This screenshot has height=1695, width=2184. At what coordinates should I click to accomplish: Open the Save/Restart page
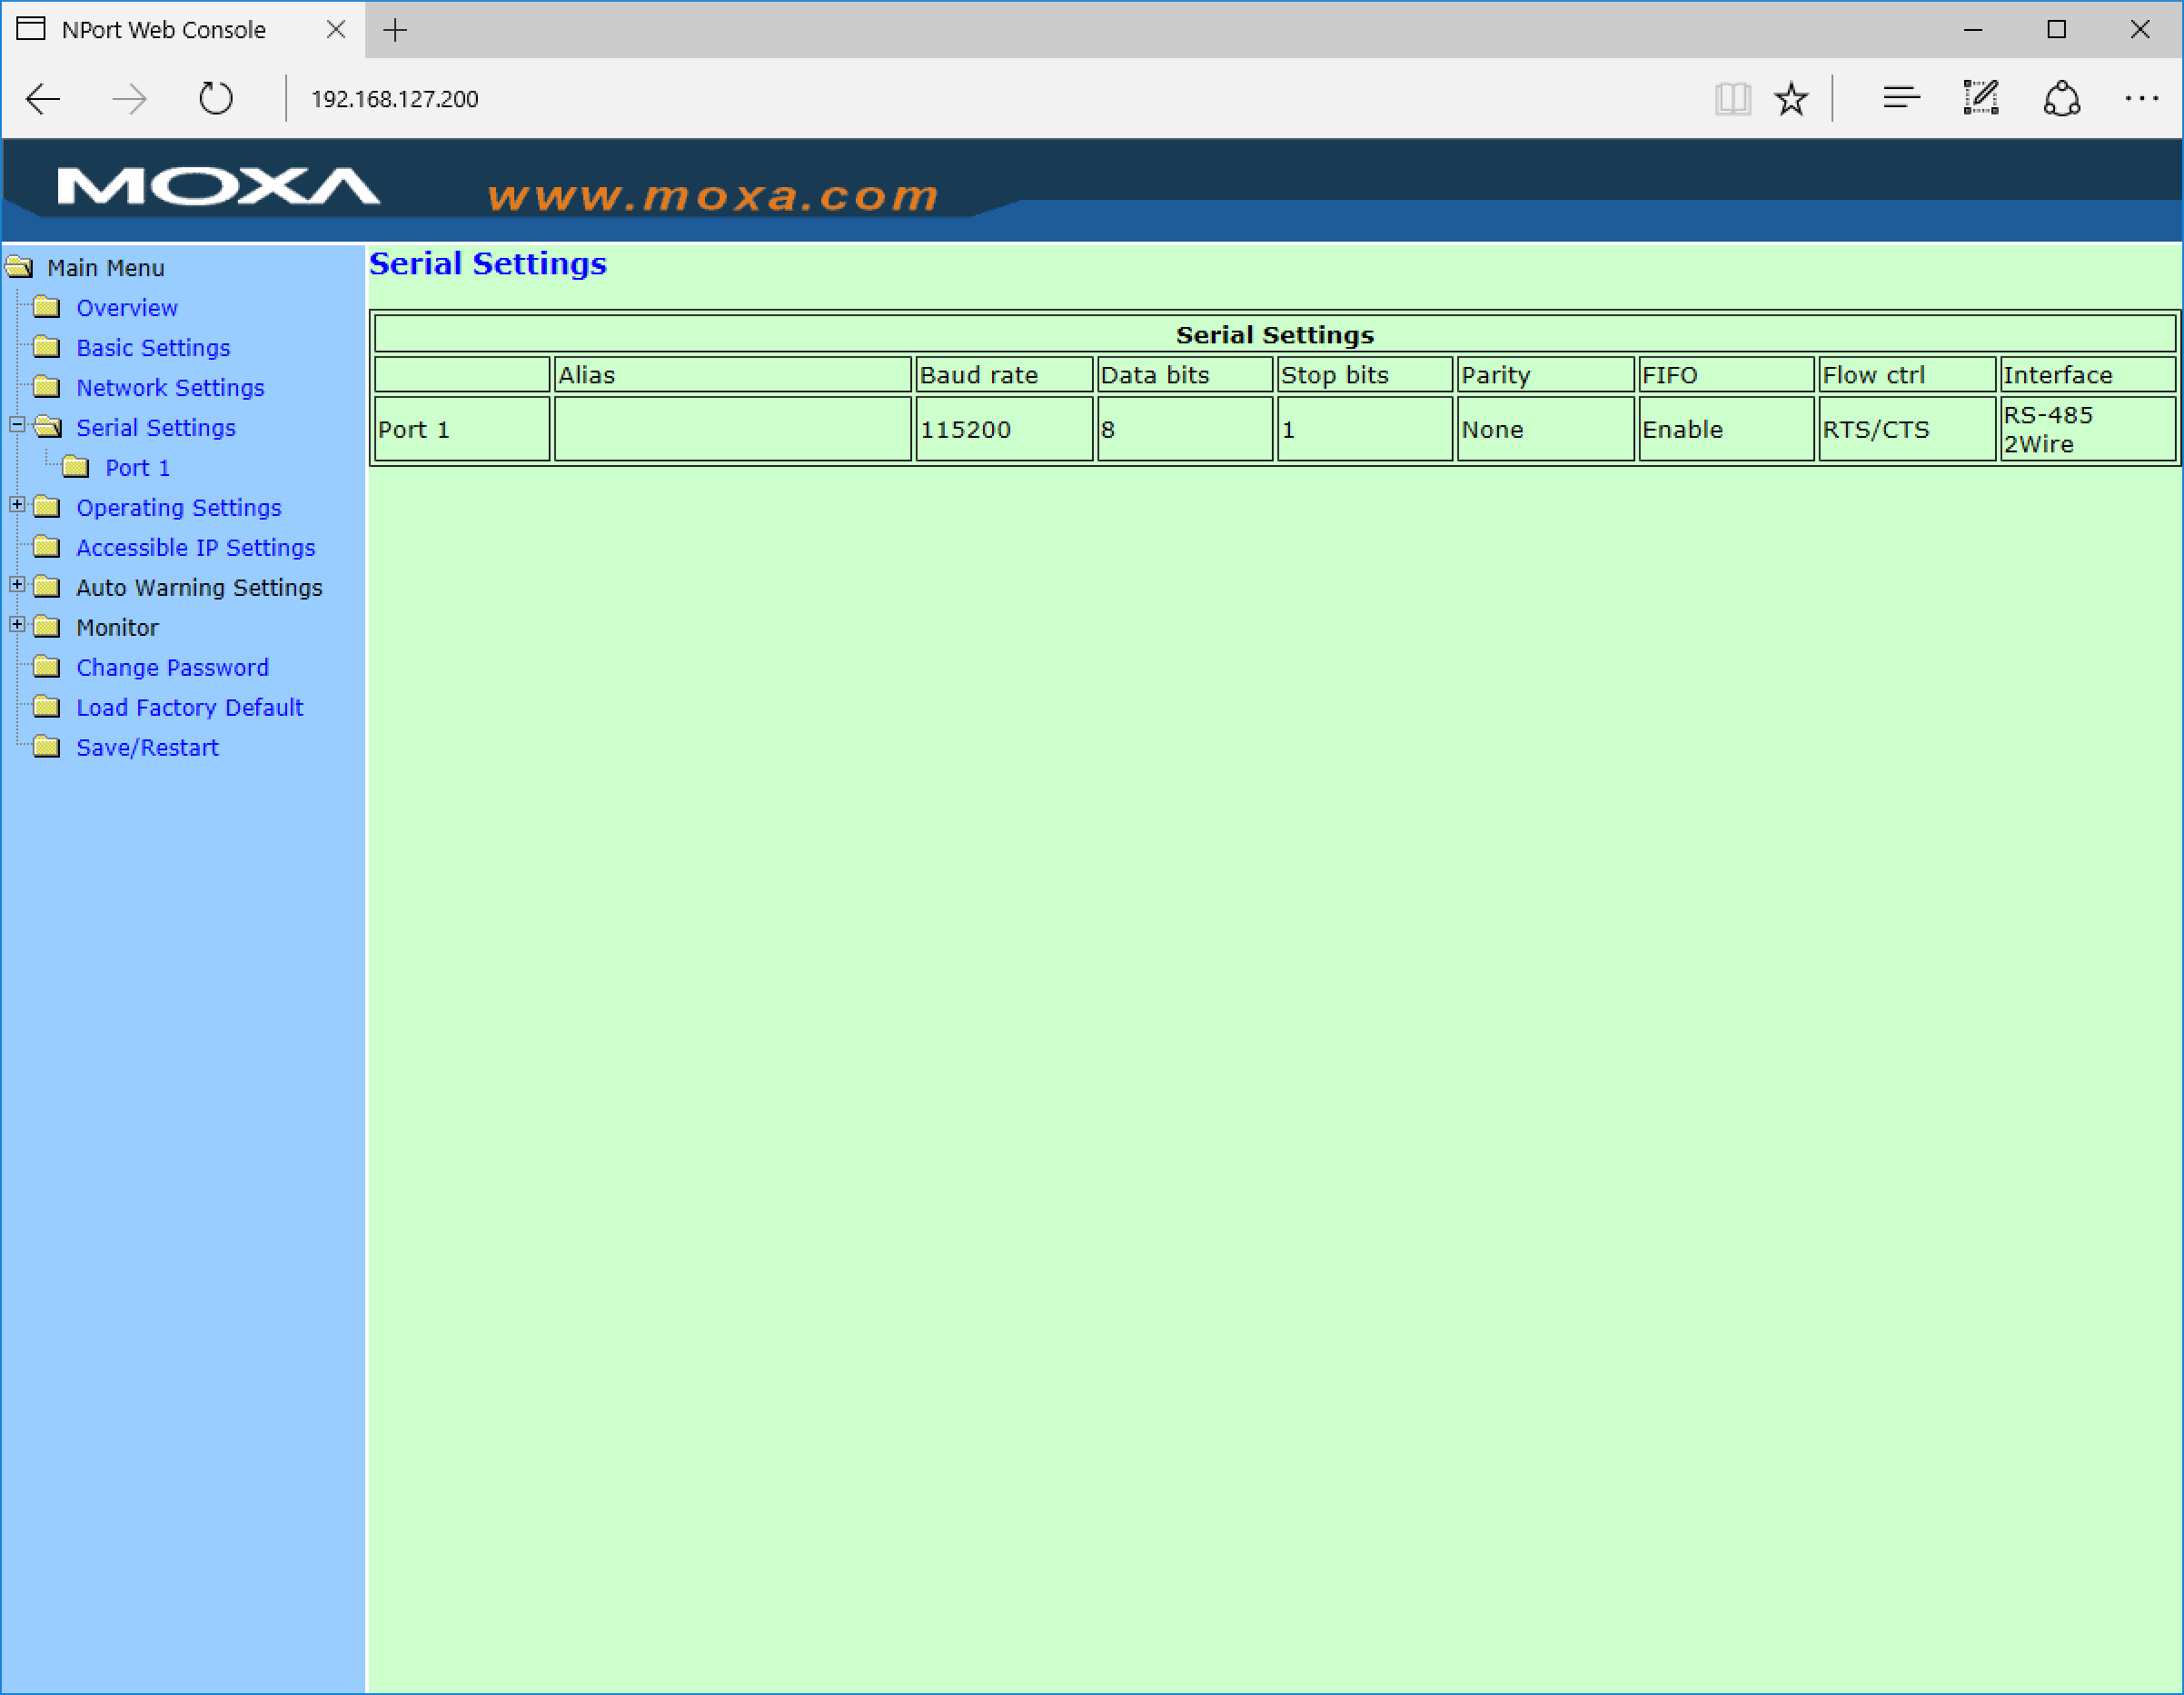coord(147,748)
